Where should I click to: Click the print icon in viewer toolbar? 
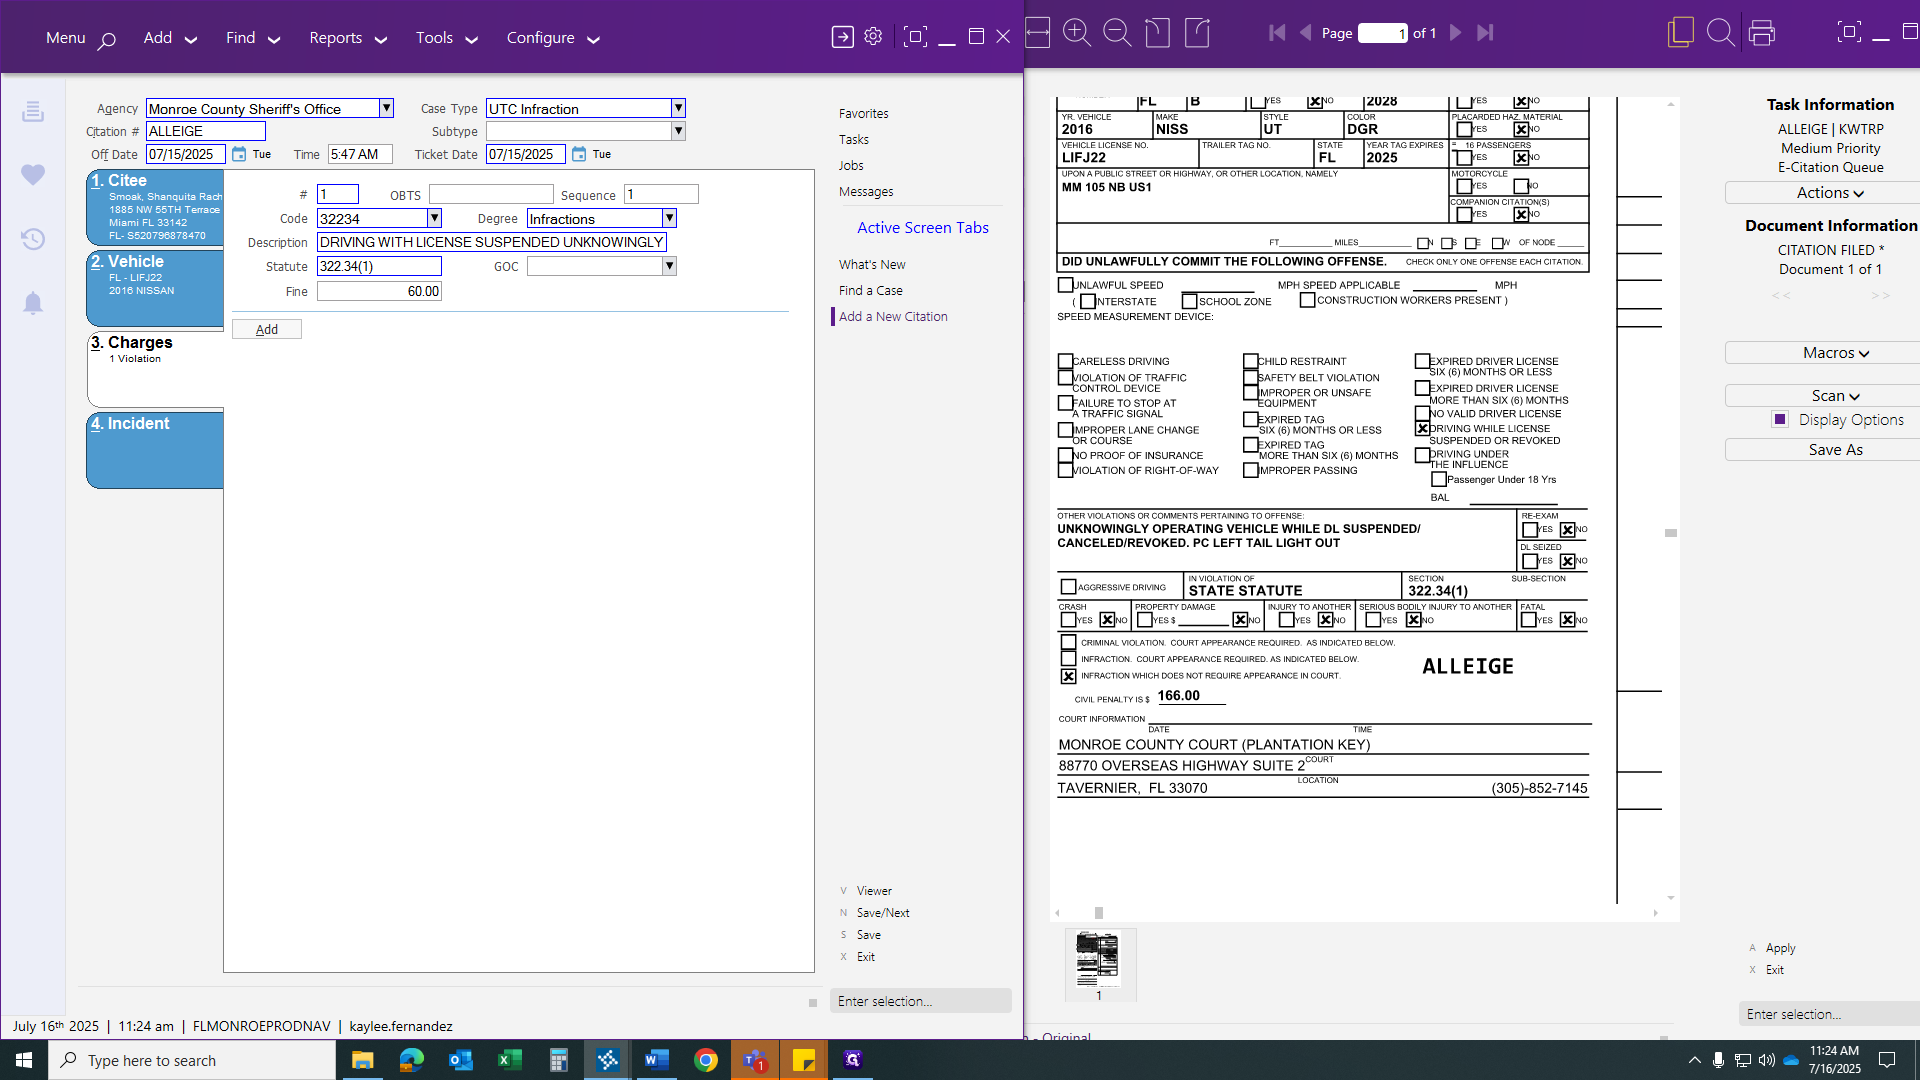tap(1762, 33)
